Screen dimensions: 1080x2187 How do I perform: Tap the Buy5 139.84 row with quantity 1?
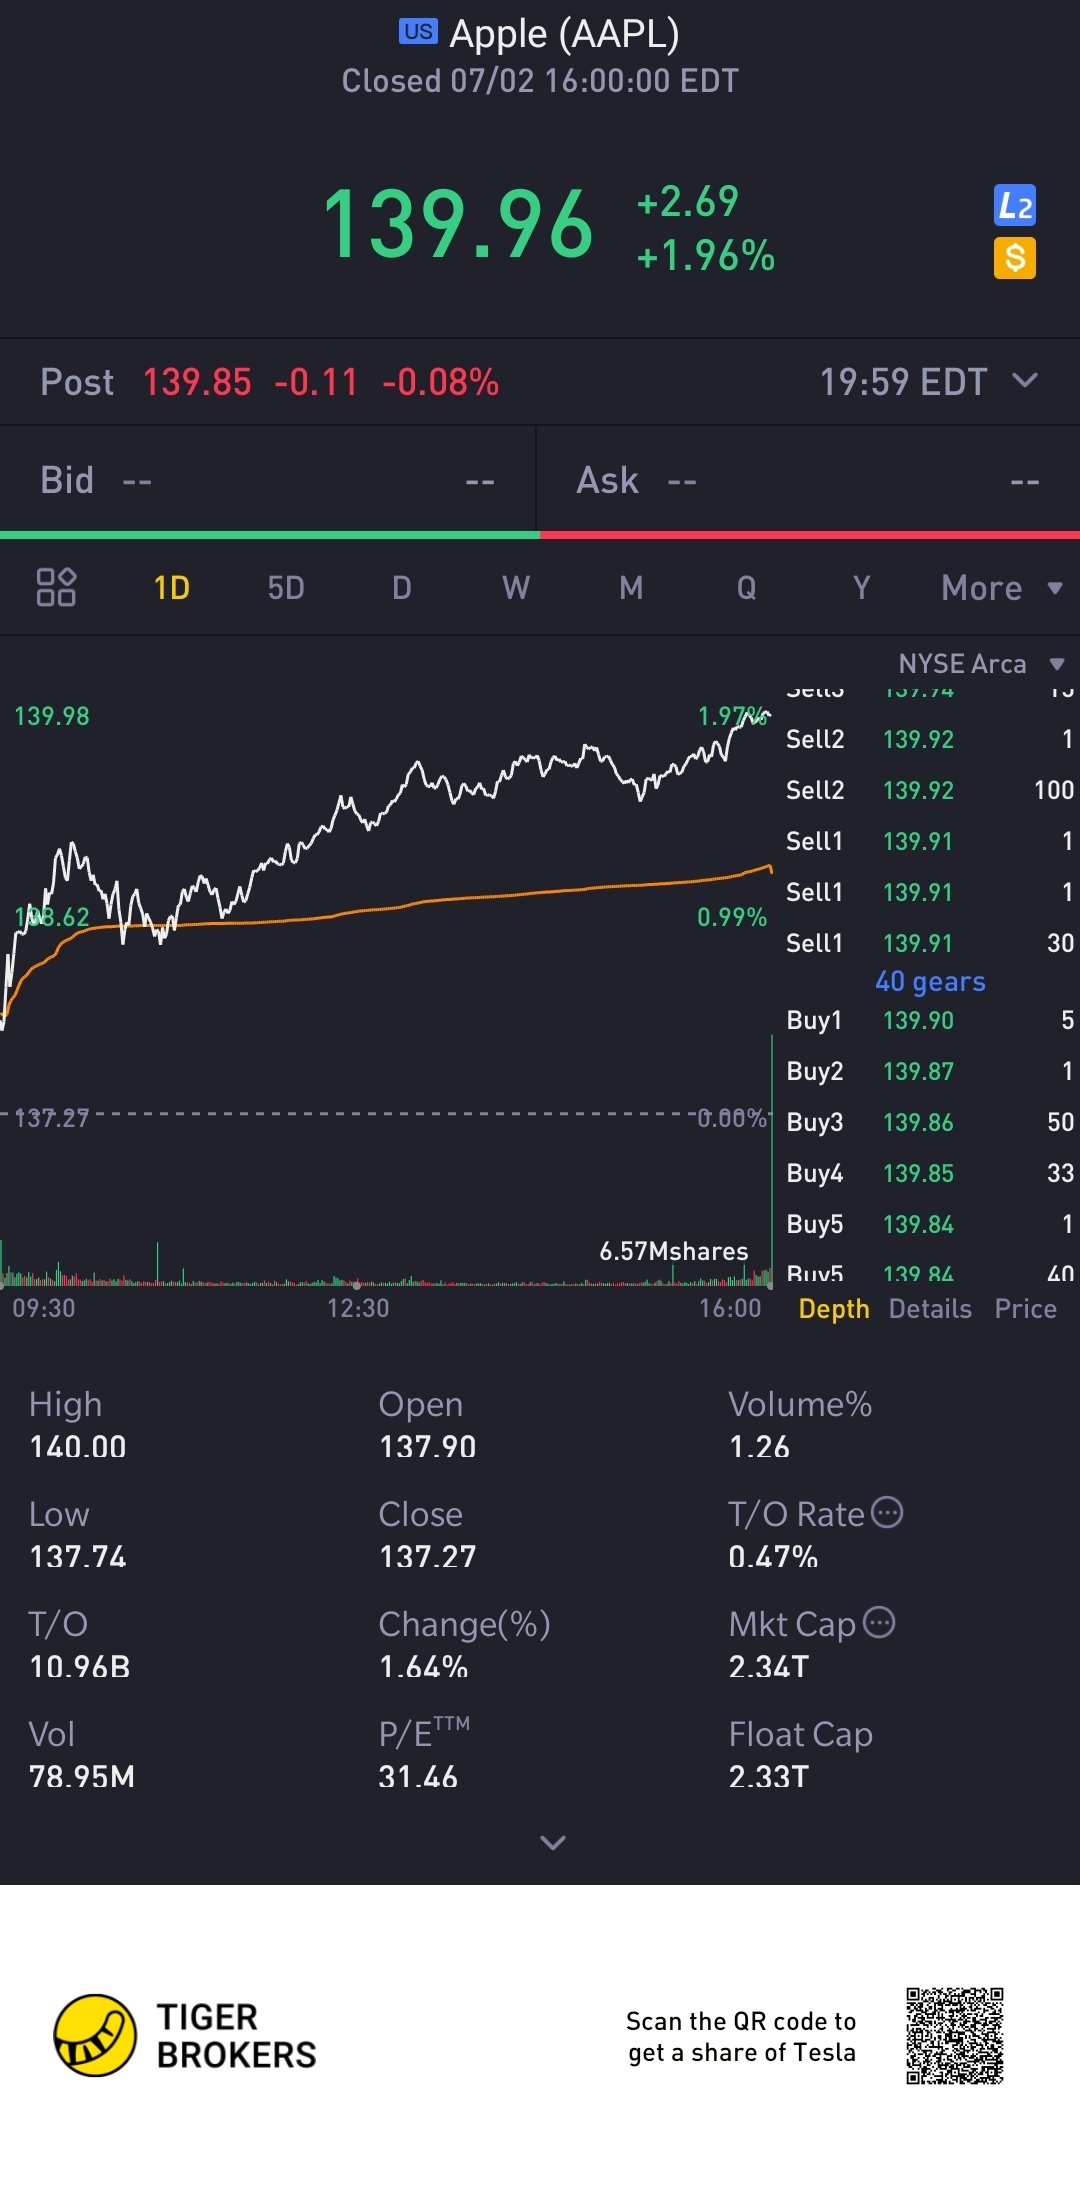tap(930, 1224)
